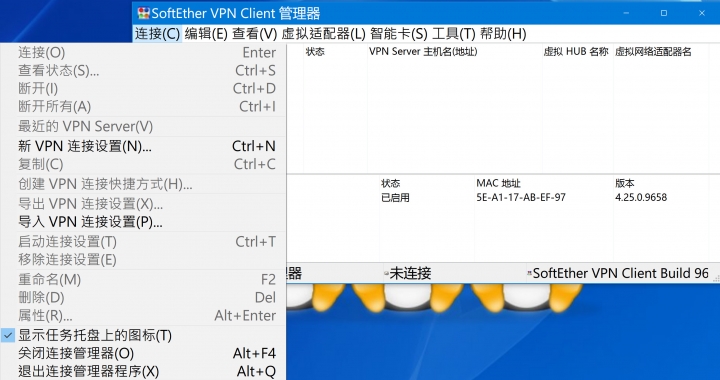
Task: Select 退出连接管理器程序(X) menu entry
Action: (143, 371)
